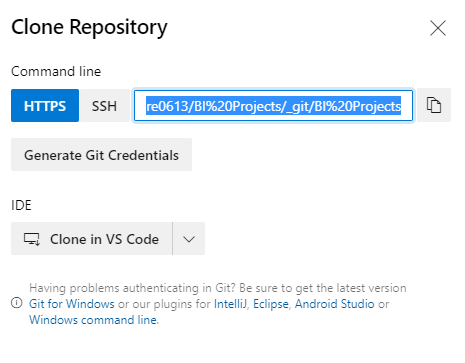Click the repository URL text field
Image resolution: width=465 pixels, height=363 pixels.
click(273, 106)
